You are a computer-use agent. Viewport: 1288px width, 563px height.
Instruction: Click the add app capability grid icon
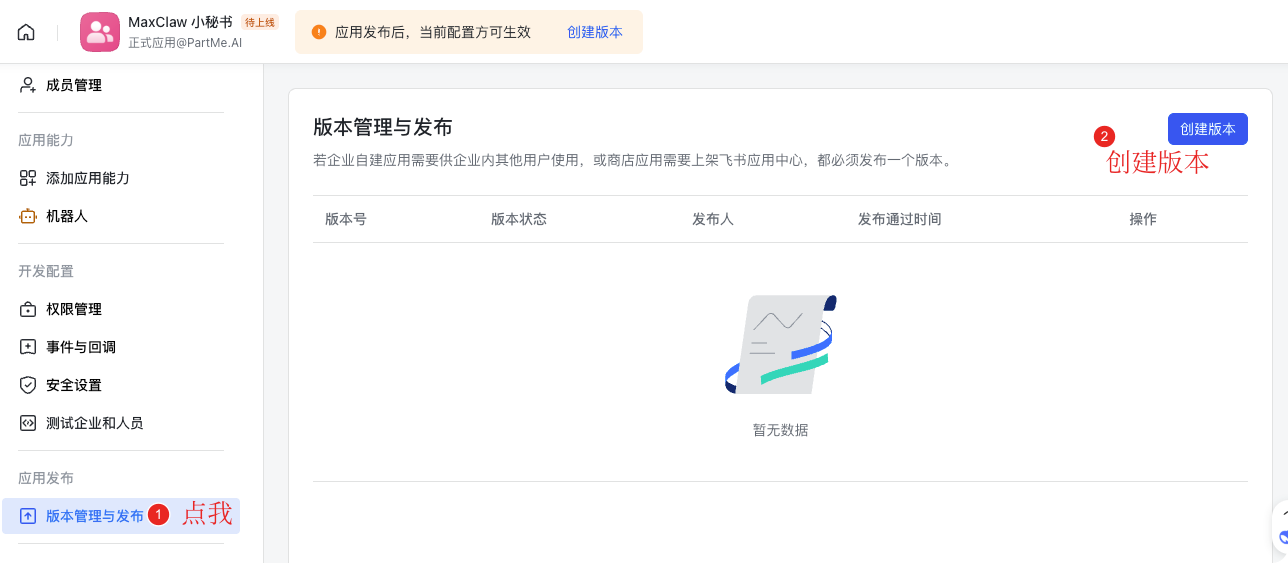[x=28, y=178]
